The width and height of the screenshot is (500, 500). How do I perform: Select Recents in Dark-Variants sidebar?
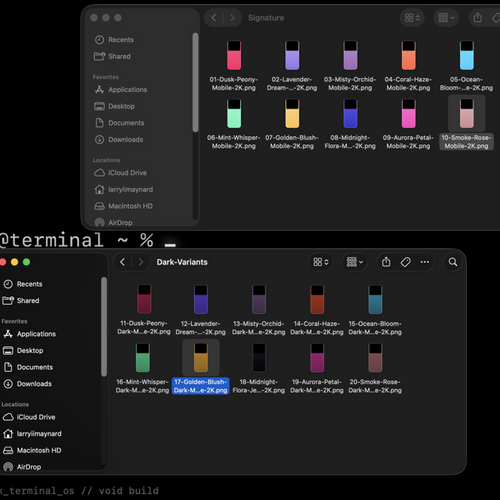[x=23, y=284]
